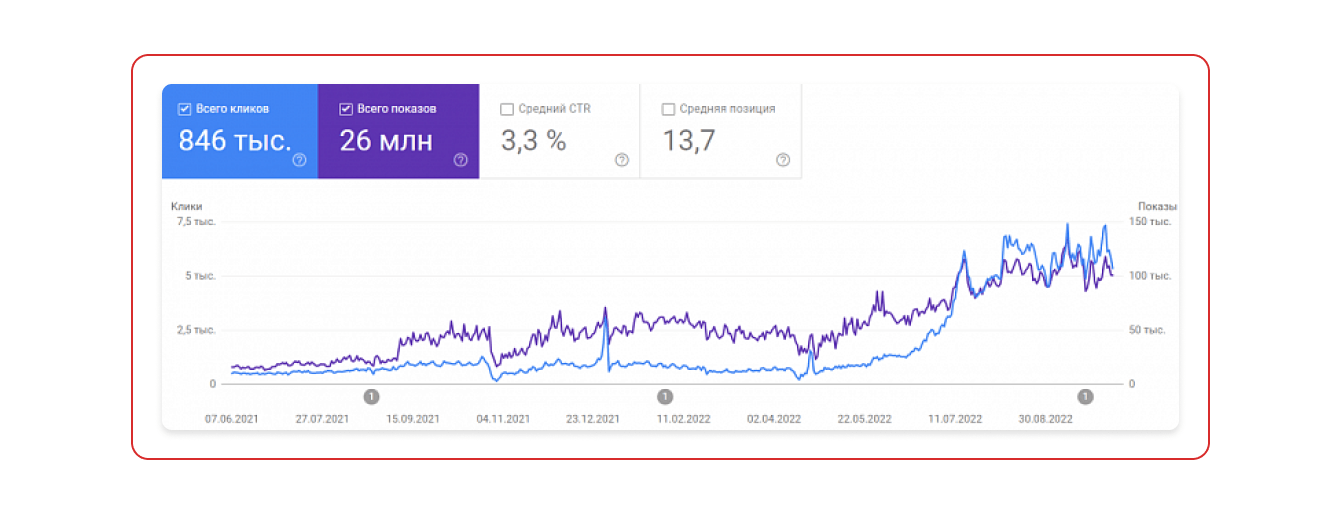Uncheck the Всего показов checkbox

[346, 109]
